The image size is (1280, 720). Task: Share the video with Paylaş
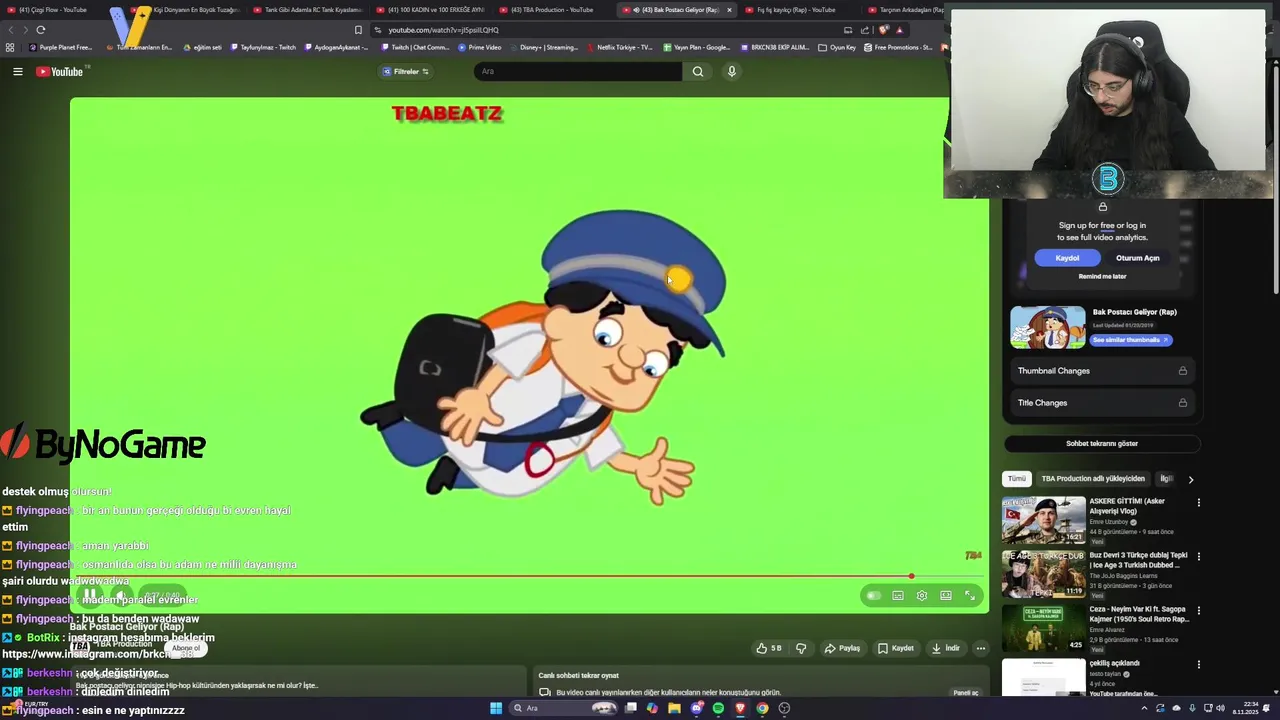click(842, 648)
